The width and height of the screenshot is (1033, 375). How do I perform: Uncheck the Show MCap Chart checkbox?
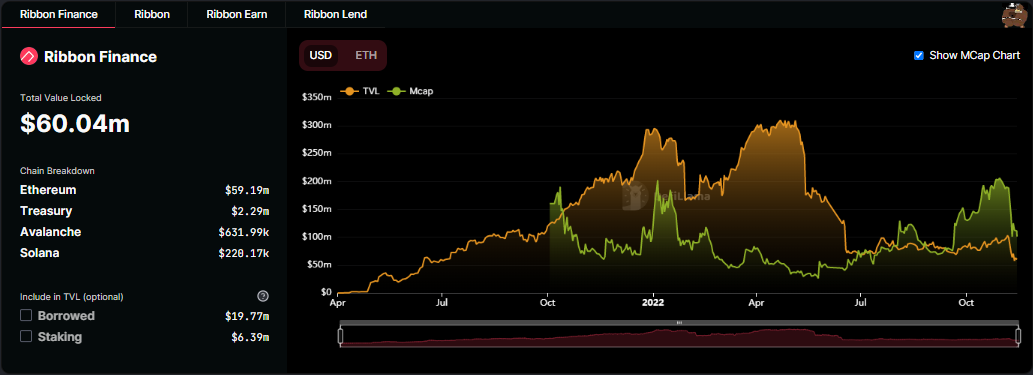point(918,55)
